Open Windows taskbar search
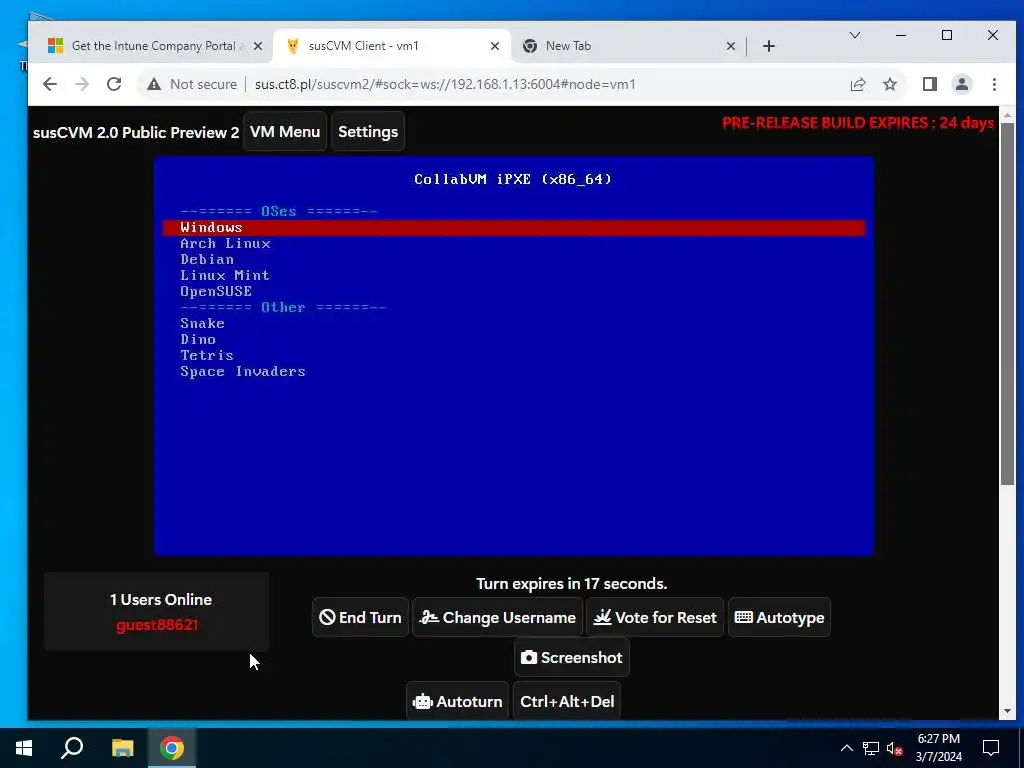This screenshot has height=768, width=1024. point(72,748)
